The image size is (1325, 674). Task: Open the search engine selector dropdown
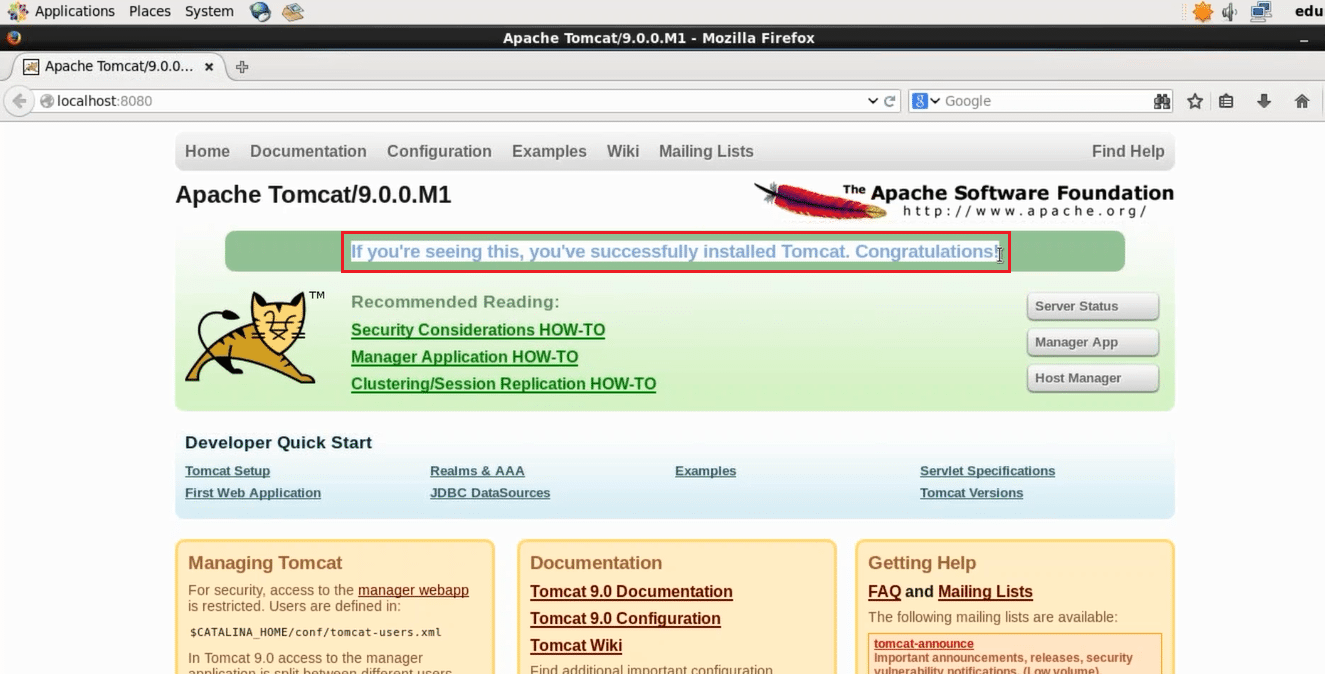tap(935, 101)
